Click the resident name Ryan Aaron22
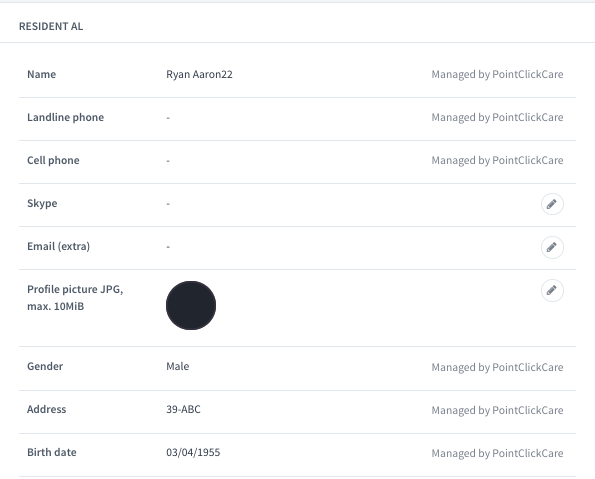Viewport: 595px width, 479px height. [199, 74]
